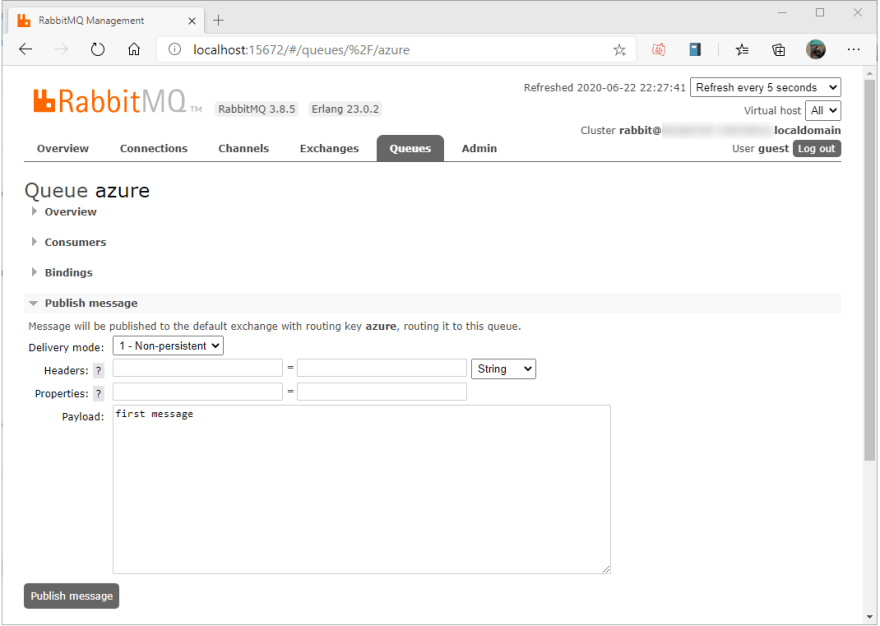Focus the Properties name input field
The height and width of the screenshot is (626, 880).
click(x=198, y=391)
